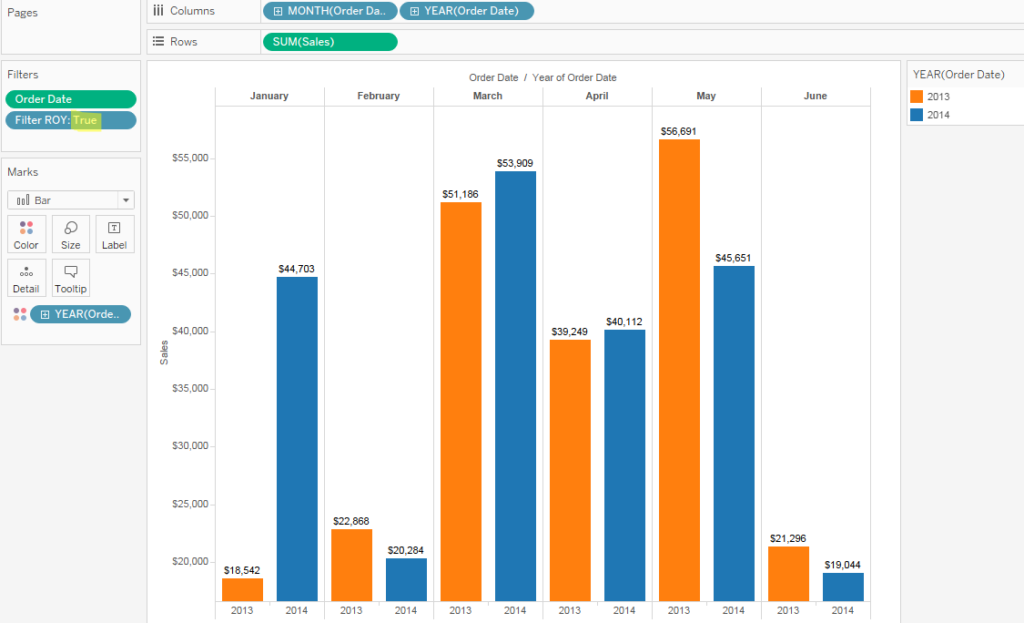Select the March 2014 bar labeled $53,909
The image size is (1024, 623).
[x=515, y=386]
